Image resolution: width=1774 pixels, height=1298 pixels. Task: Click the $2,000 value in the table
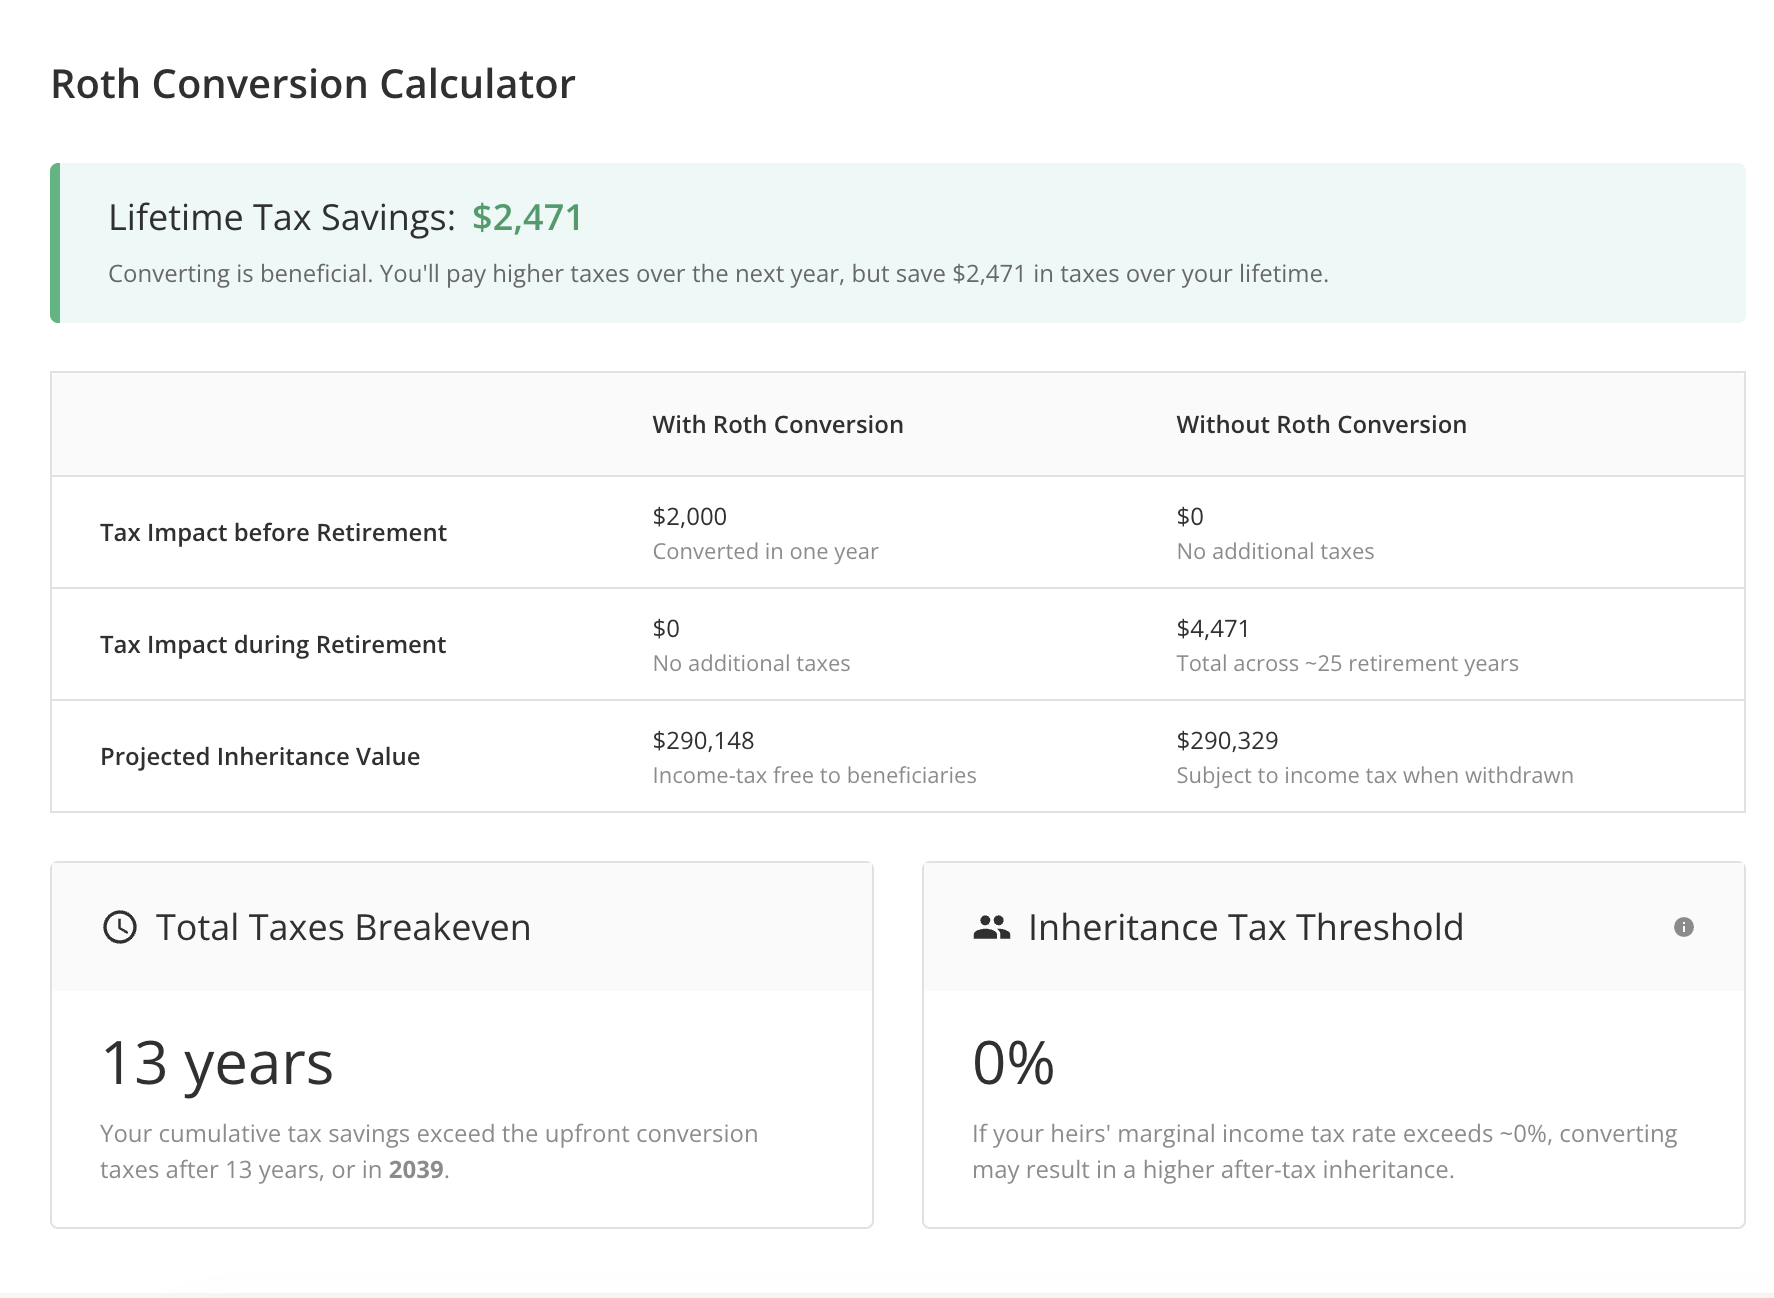click(689, 517)
